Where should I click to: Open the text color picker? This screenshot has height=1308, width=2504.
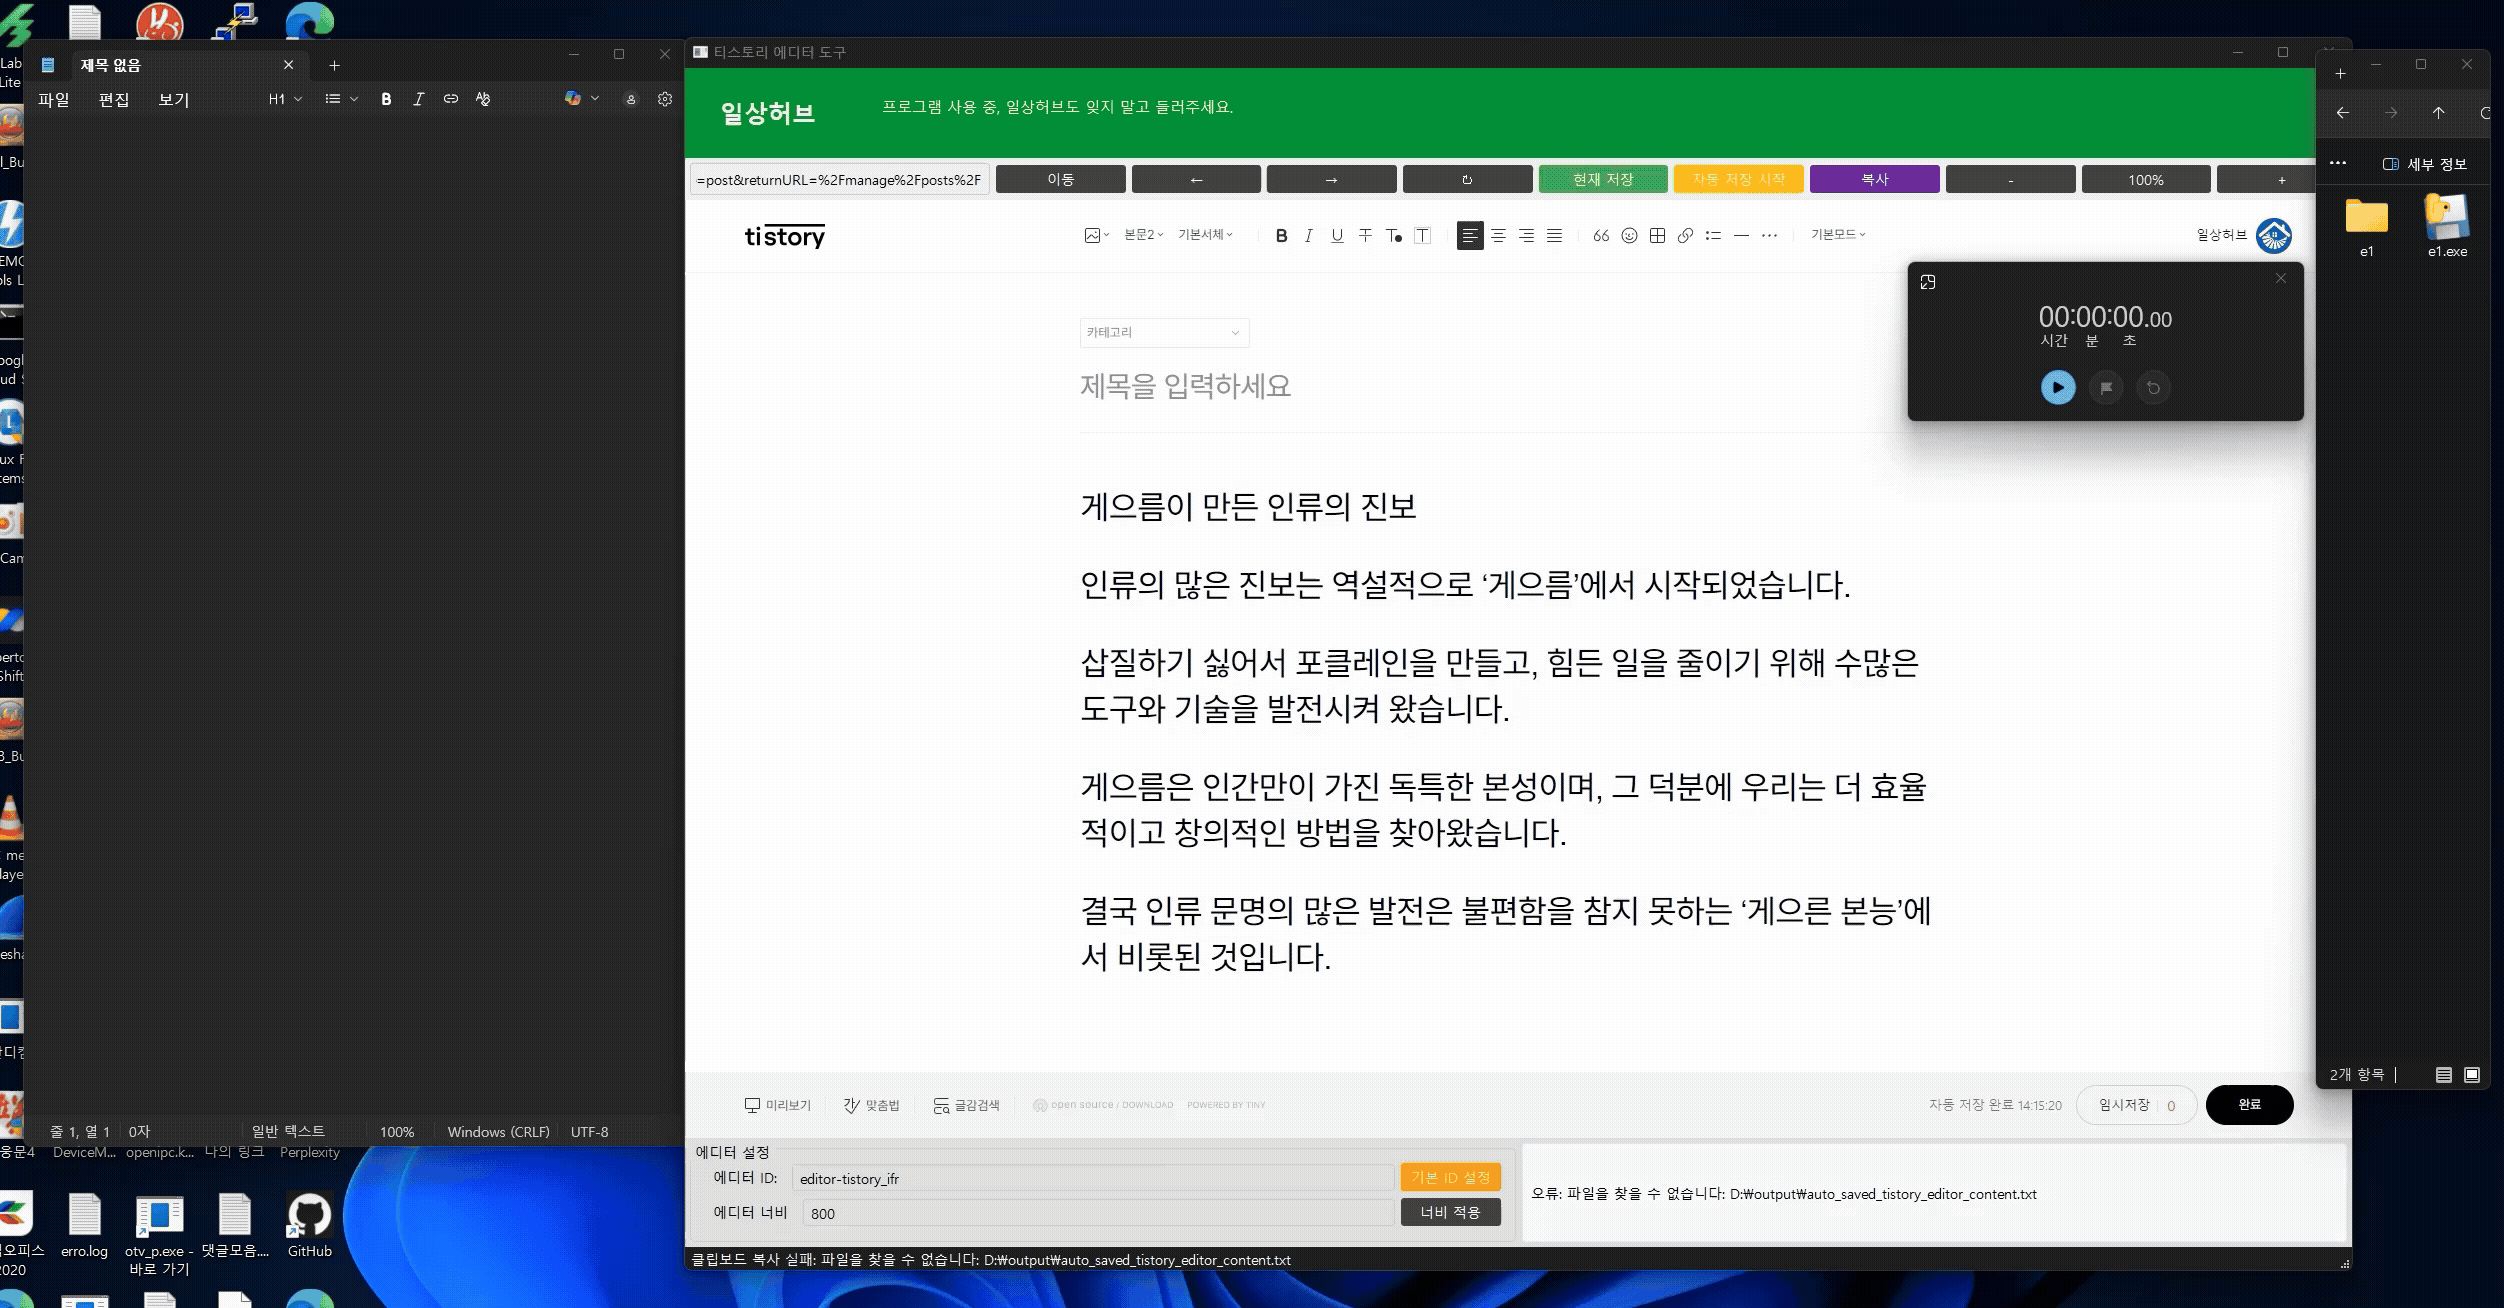click(1394, 236)
